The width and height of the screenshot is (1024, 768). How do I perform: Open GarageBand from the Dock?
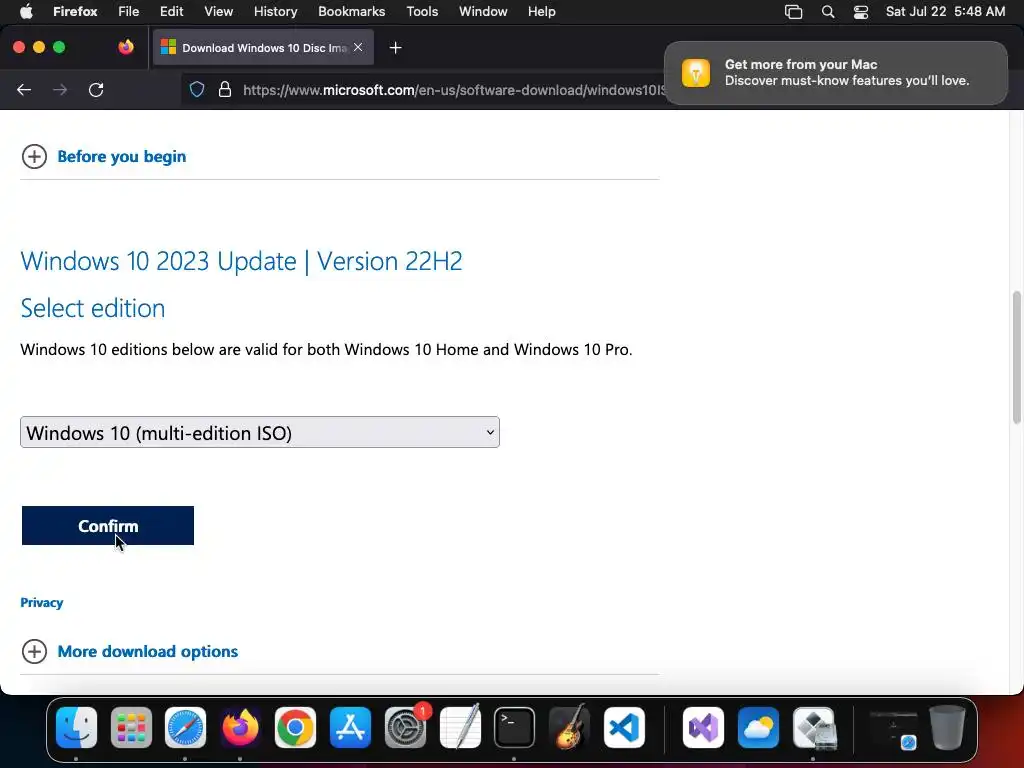(569, 727)
